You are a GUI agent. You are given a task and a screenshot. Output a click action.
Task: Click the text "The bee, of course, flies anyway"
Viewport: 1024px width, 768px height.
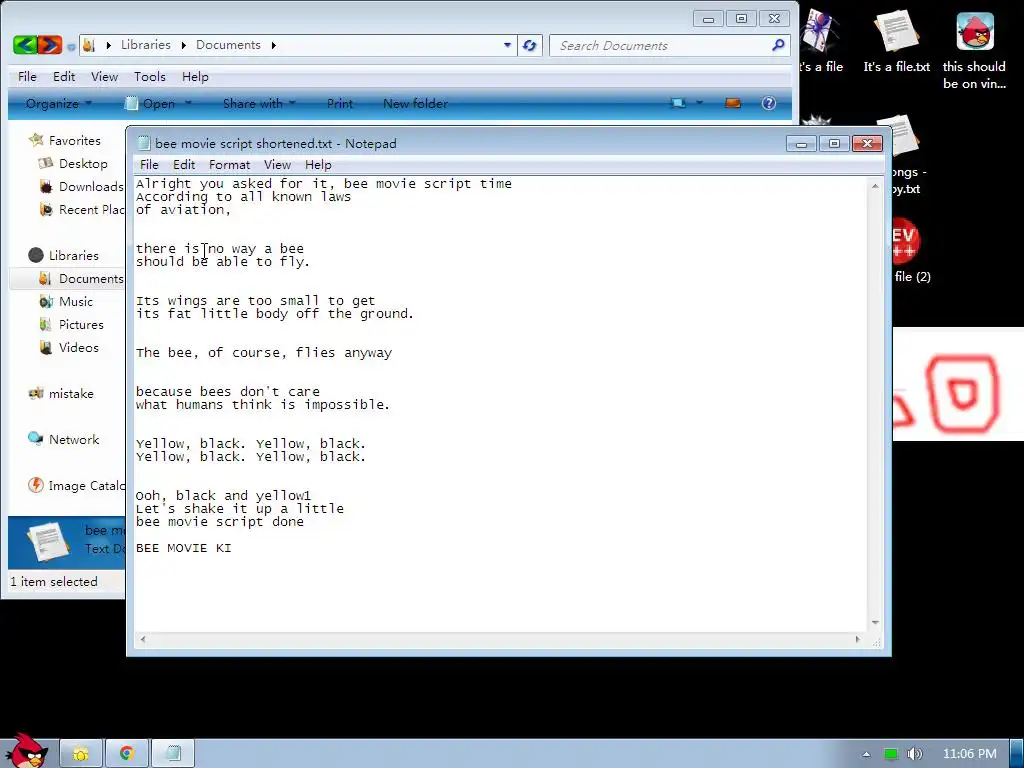coord(264,353)
